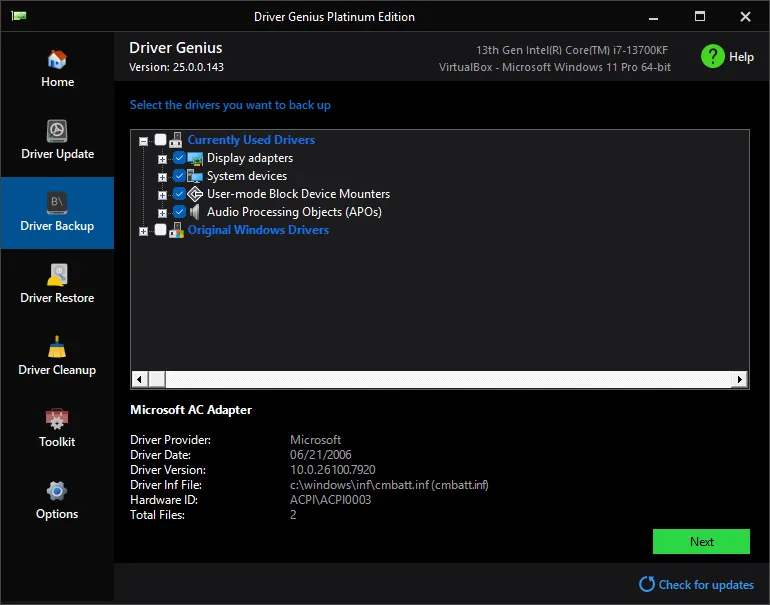Select User-mode Block Device Mounters label
770x605 pixels.
tap(299, 194)
